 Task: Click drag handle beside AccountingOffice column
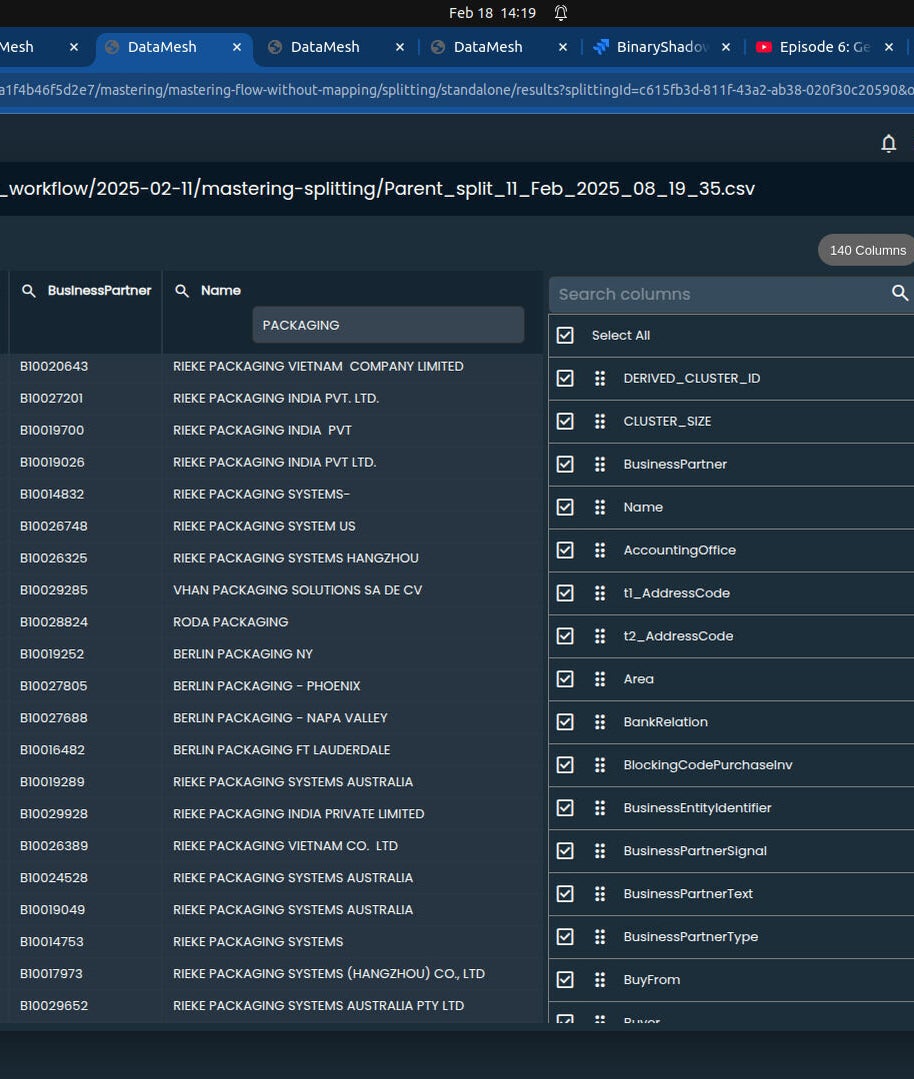tap(600, 550)
